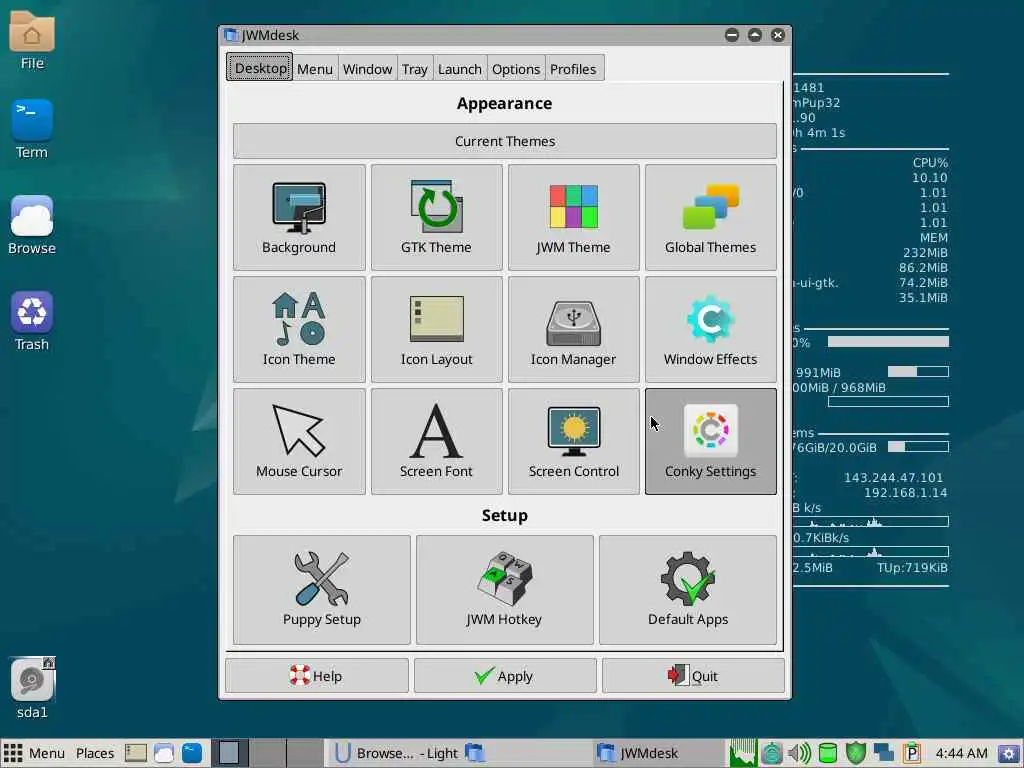Screen dimensions: 1024x768
Task: Click the Help button
Action: point(317,676)
